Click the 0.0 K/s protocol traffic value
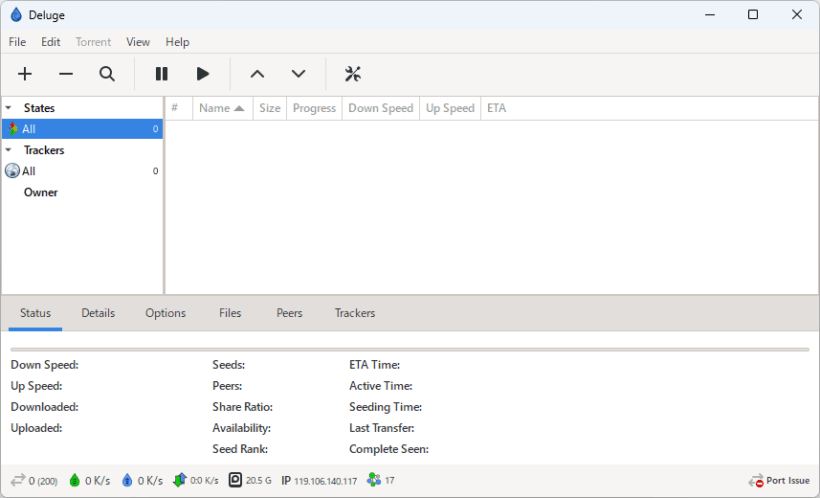The image size is (820, 498). tap(204, 480)
